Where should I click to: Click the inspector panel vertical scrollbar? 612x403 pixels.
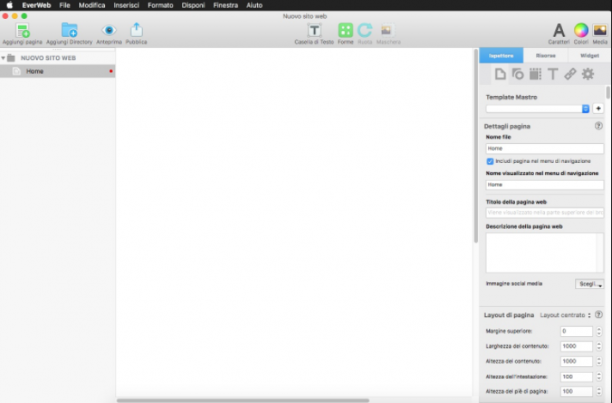[608, 92]
